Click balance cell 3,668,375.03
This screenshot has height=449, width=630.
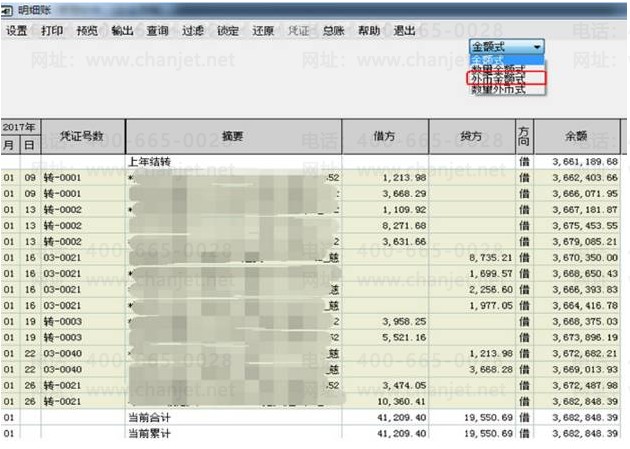coord(585,322)
